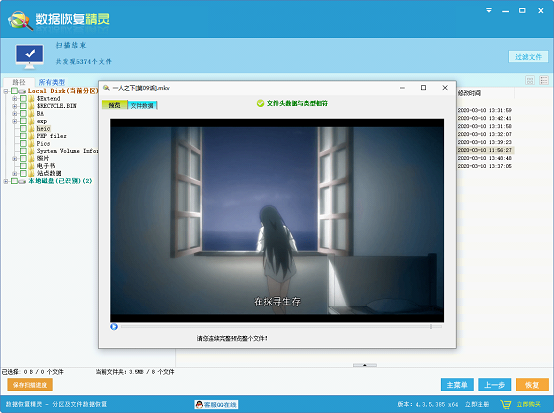
Task: Check the Local Disk checkbox
Action: click(14, 91)
